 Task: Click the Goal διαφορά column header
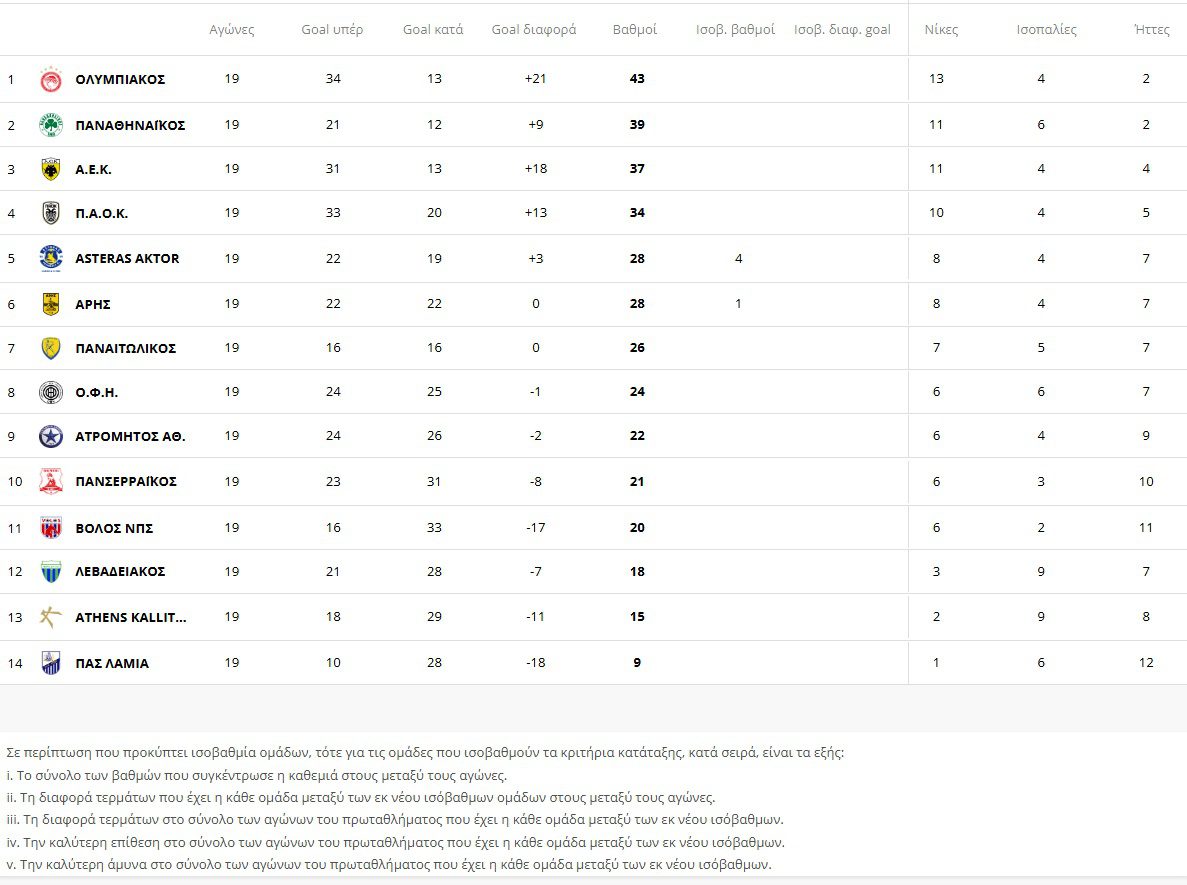(x=534, y=30)
